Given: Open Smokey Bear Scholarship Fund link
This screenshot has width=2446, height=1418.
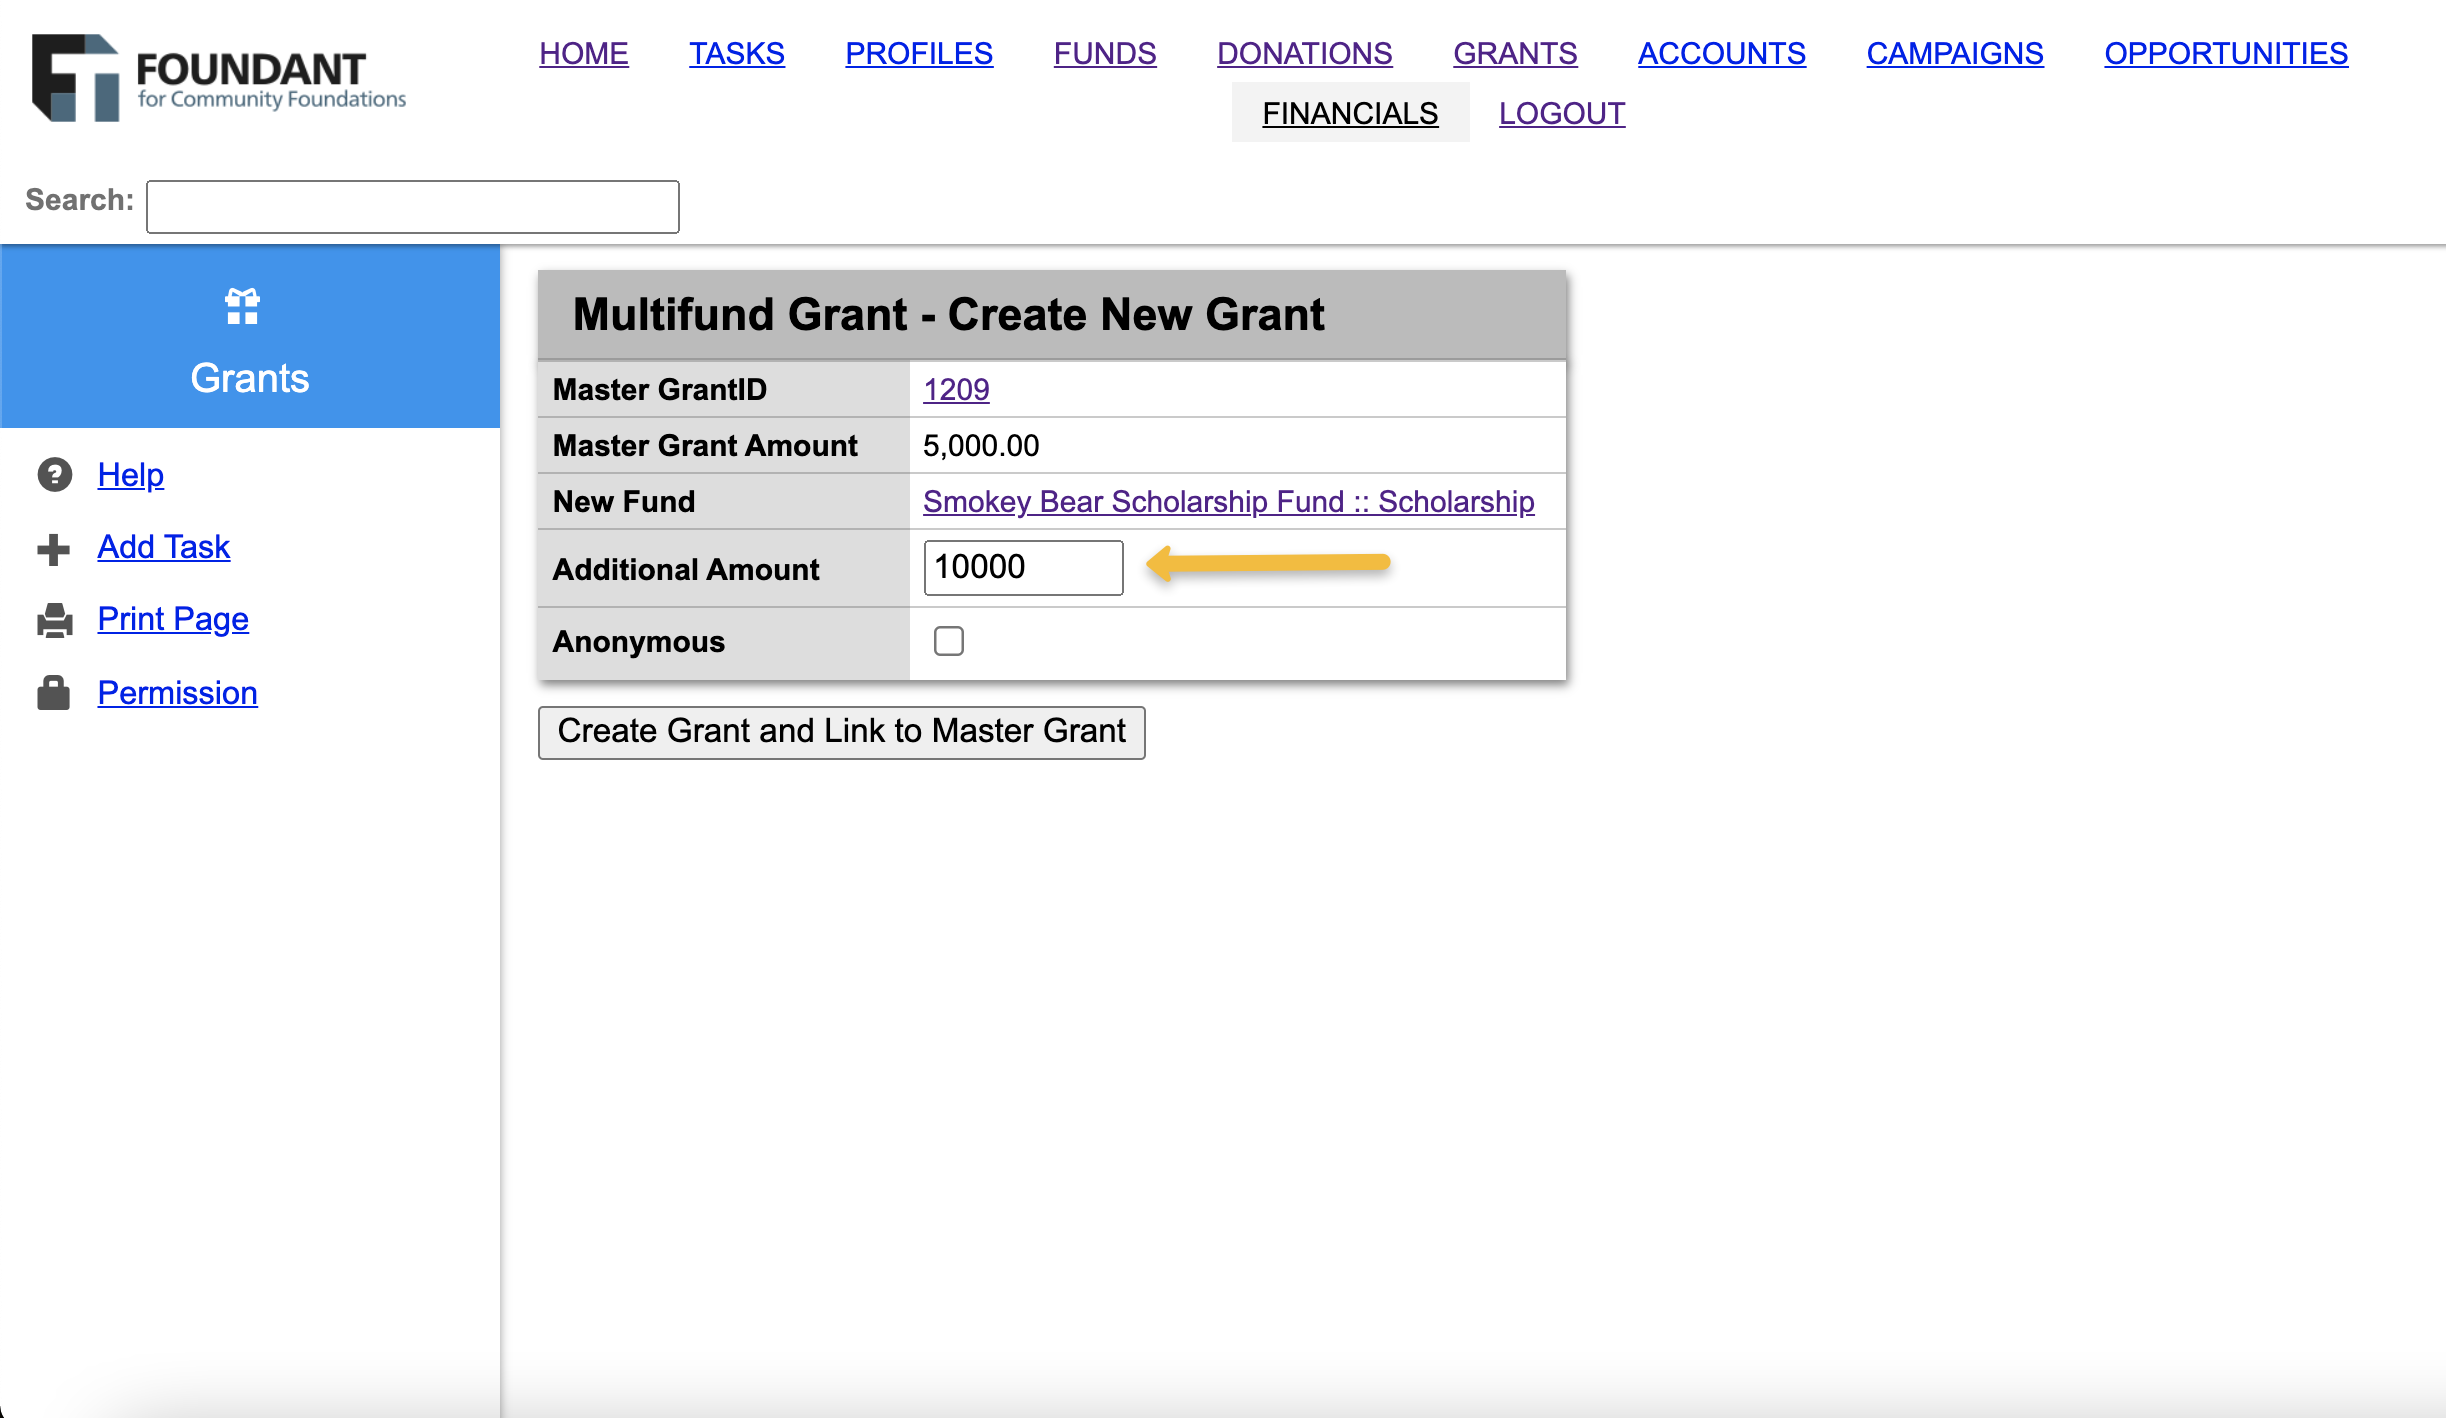Looking at the screenshot, I should point(1229,501).
